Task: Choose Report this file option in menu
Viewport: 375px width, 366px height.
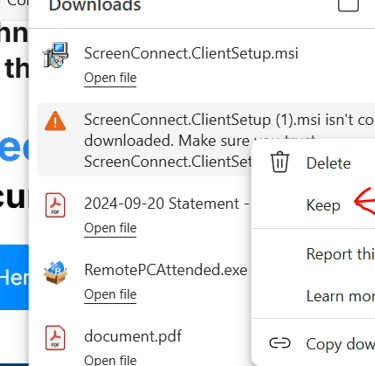Action: [340, 254]
